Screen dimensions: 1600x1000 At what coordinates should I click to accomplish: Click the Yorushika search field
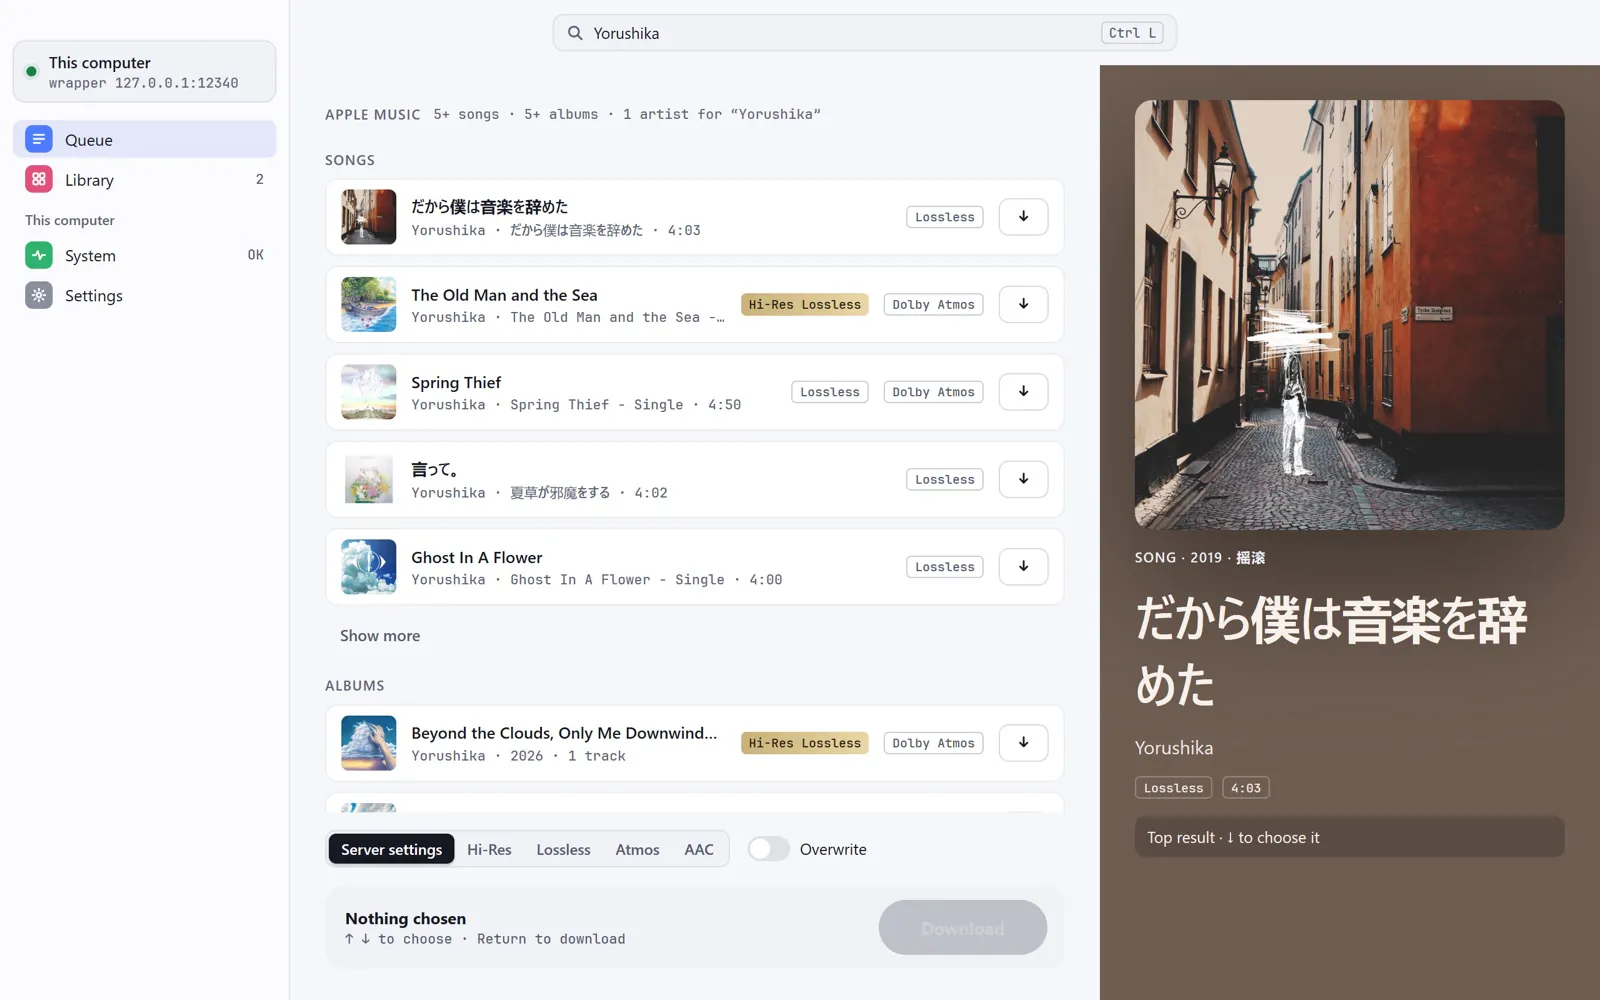pos(865,33)
